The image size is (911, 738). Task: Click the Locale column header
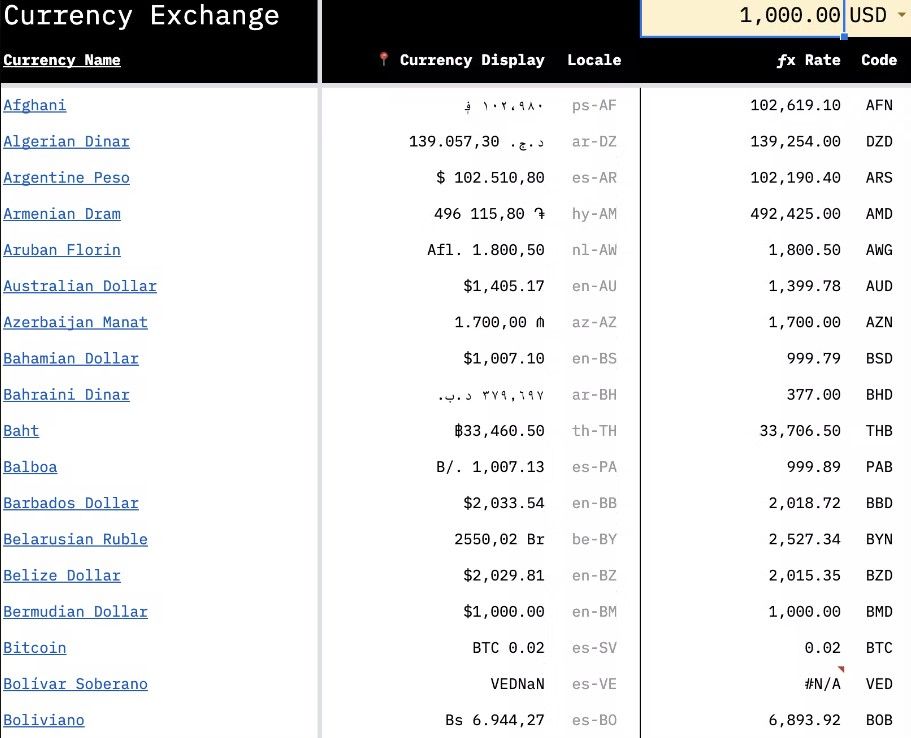point(594,60)
